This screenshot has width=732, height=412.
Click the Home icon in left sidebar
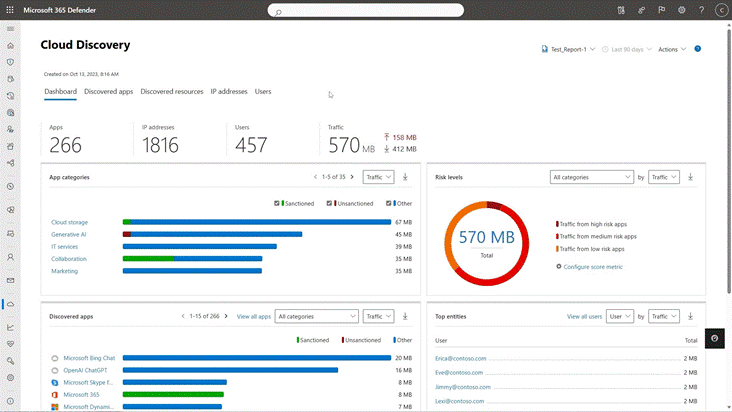(11, 46)
